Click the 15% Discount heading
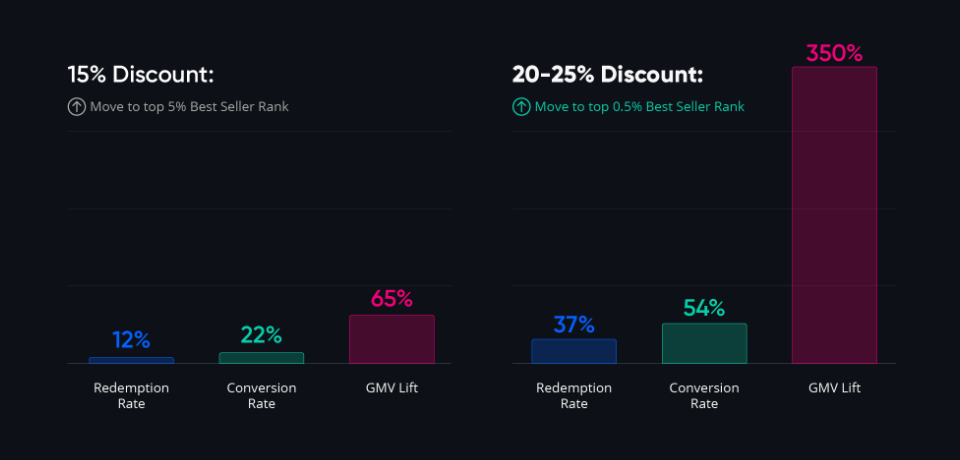Screen dimensions: 960x460 (141, 75)
